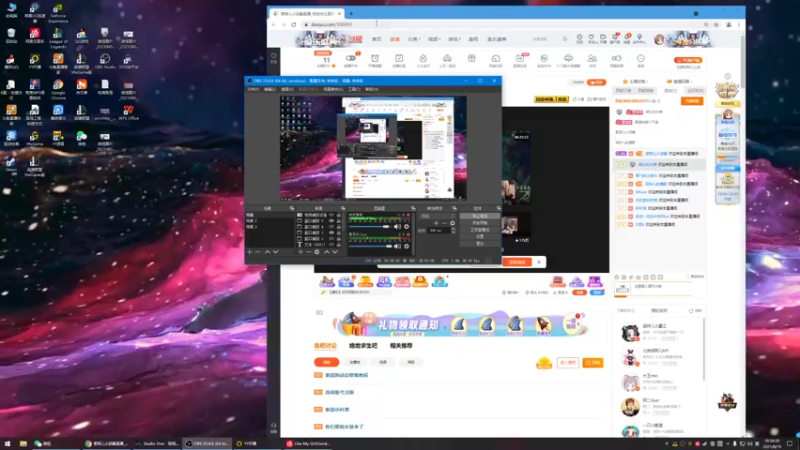Click the bicycle icon in the Douyu streamer toolbar
800x450 pixels.
[x=447, y=58]
